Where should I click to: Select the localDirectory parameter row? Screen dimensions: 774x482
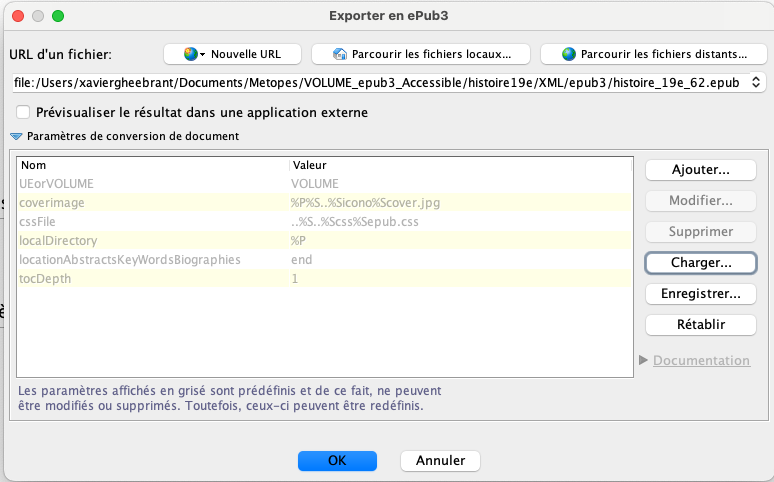pos(324,241)
